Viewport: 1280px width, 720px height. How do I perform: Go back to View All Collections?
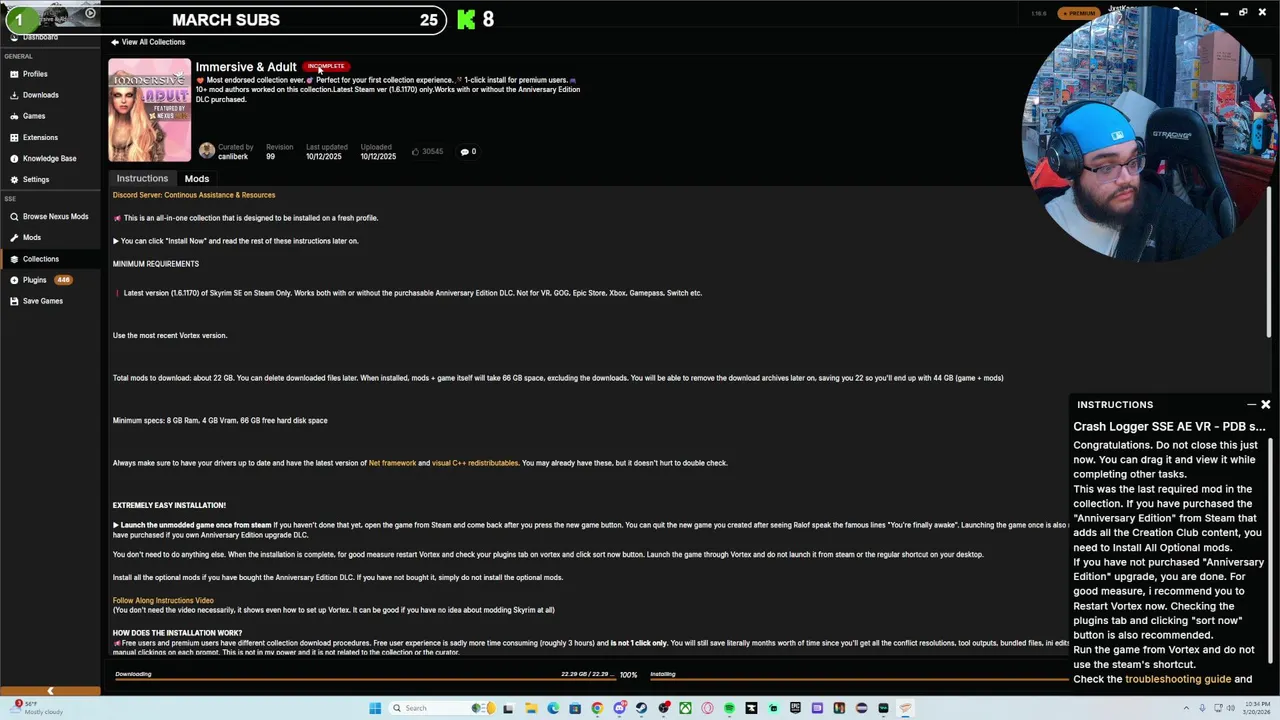148,42
